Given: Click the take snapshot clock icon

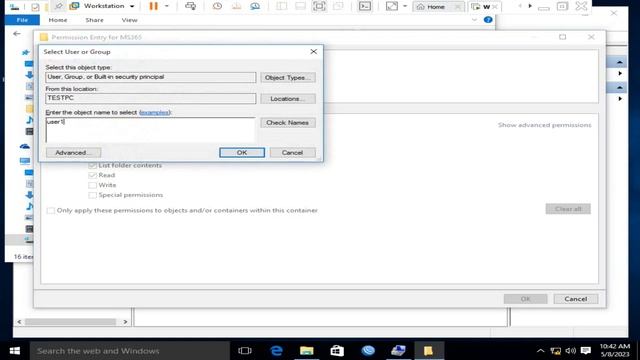Looking at the screenshot, I should [217, 6].
